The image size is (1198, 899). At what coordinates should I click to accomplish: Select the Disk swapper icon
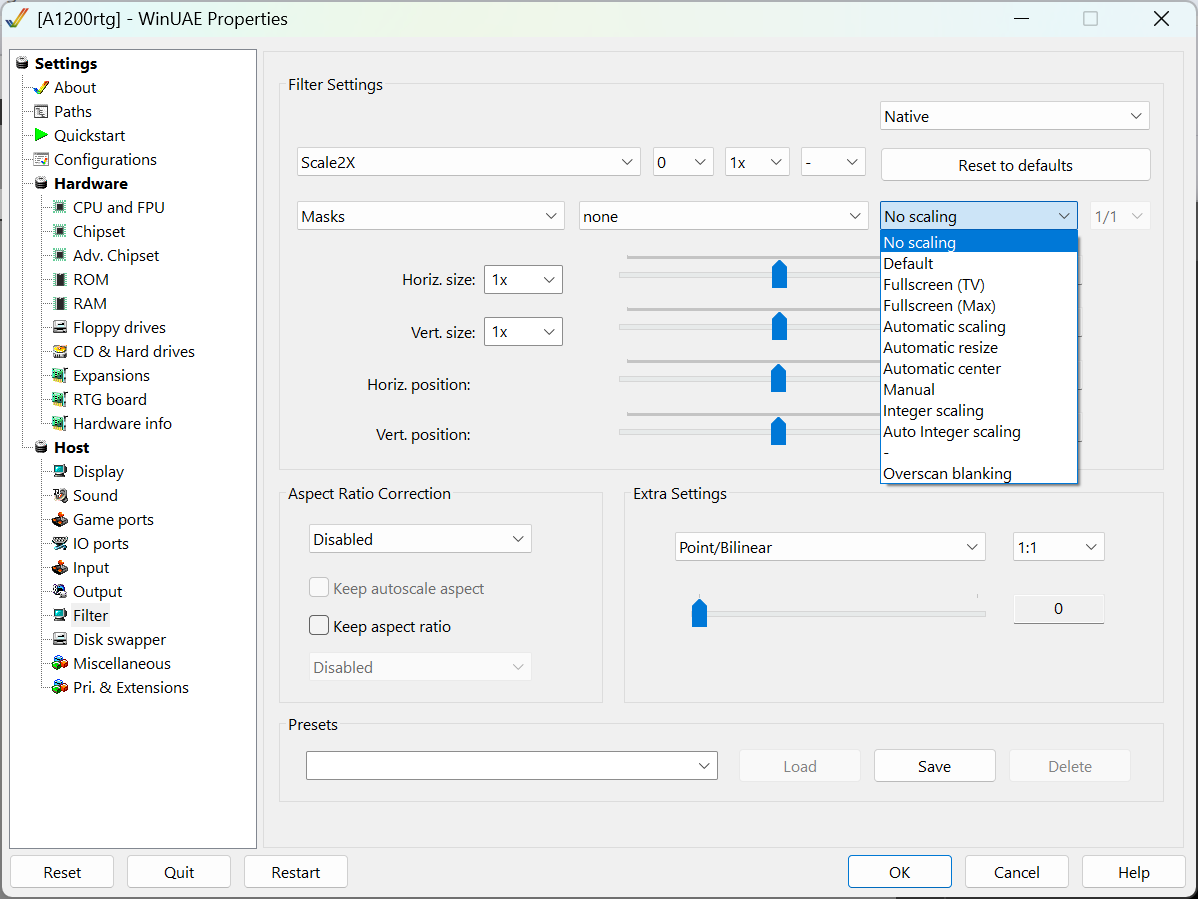click(60, 639)
